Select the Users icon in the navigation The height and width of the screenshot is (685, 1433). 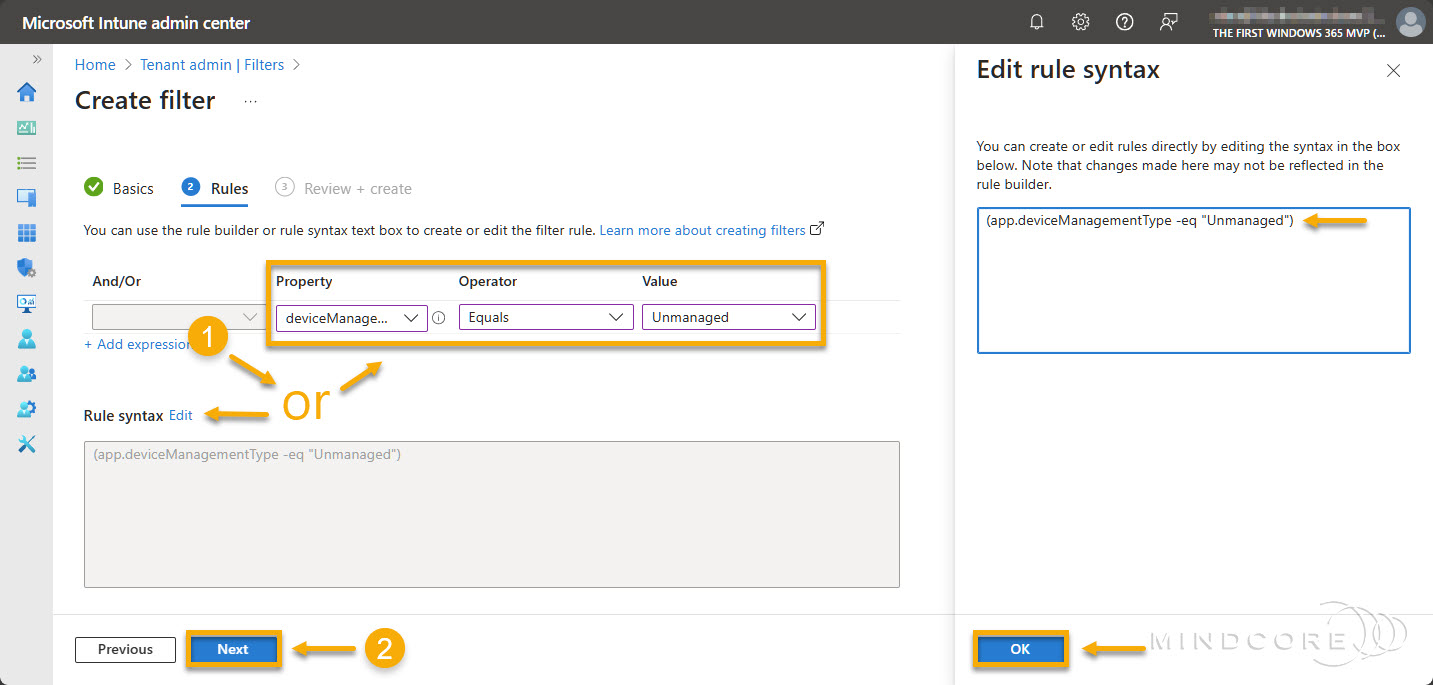pos(26,338)
